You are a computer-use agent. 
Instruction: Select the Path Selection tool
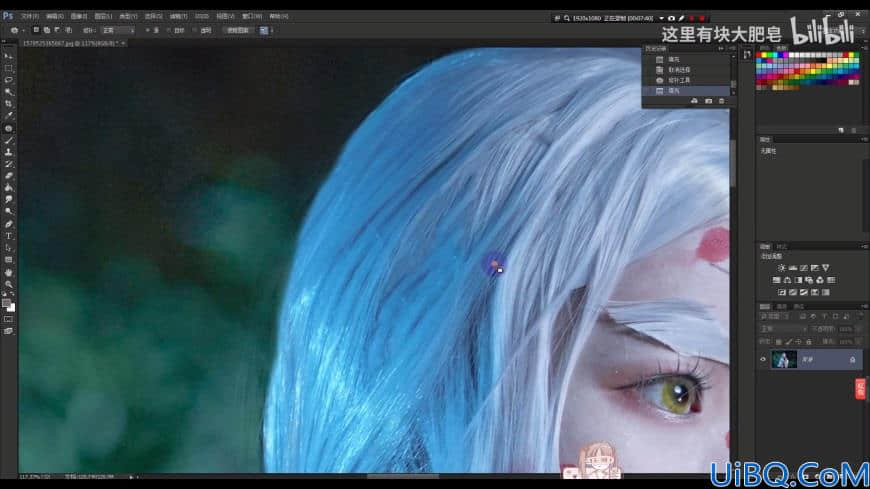click(x=8, y=248)
